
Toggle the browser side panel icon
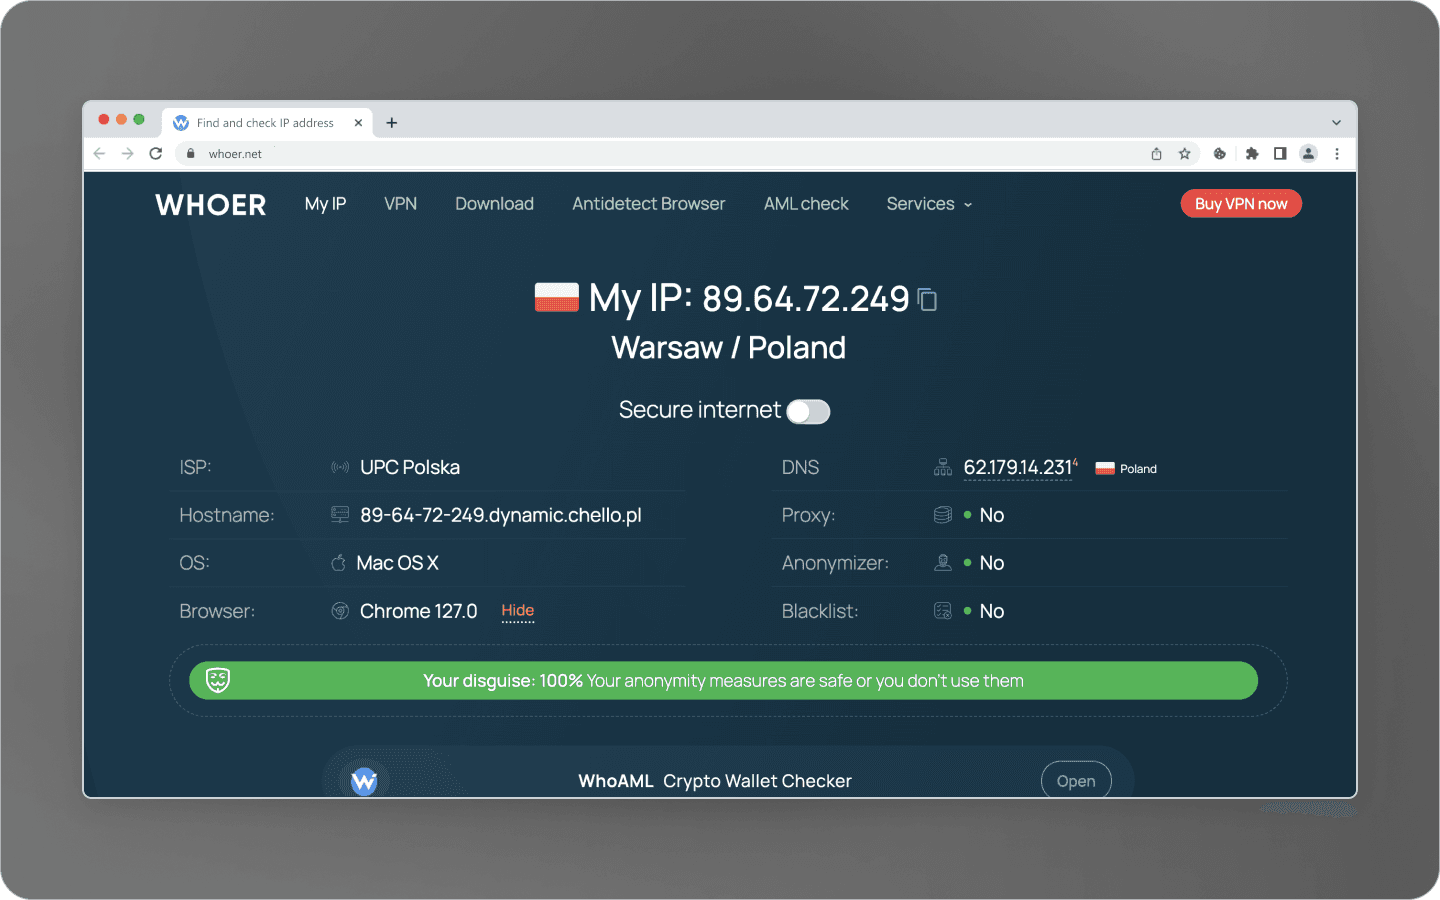pyautogui.click(x=1280, y=153)
